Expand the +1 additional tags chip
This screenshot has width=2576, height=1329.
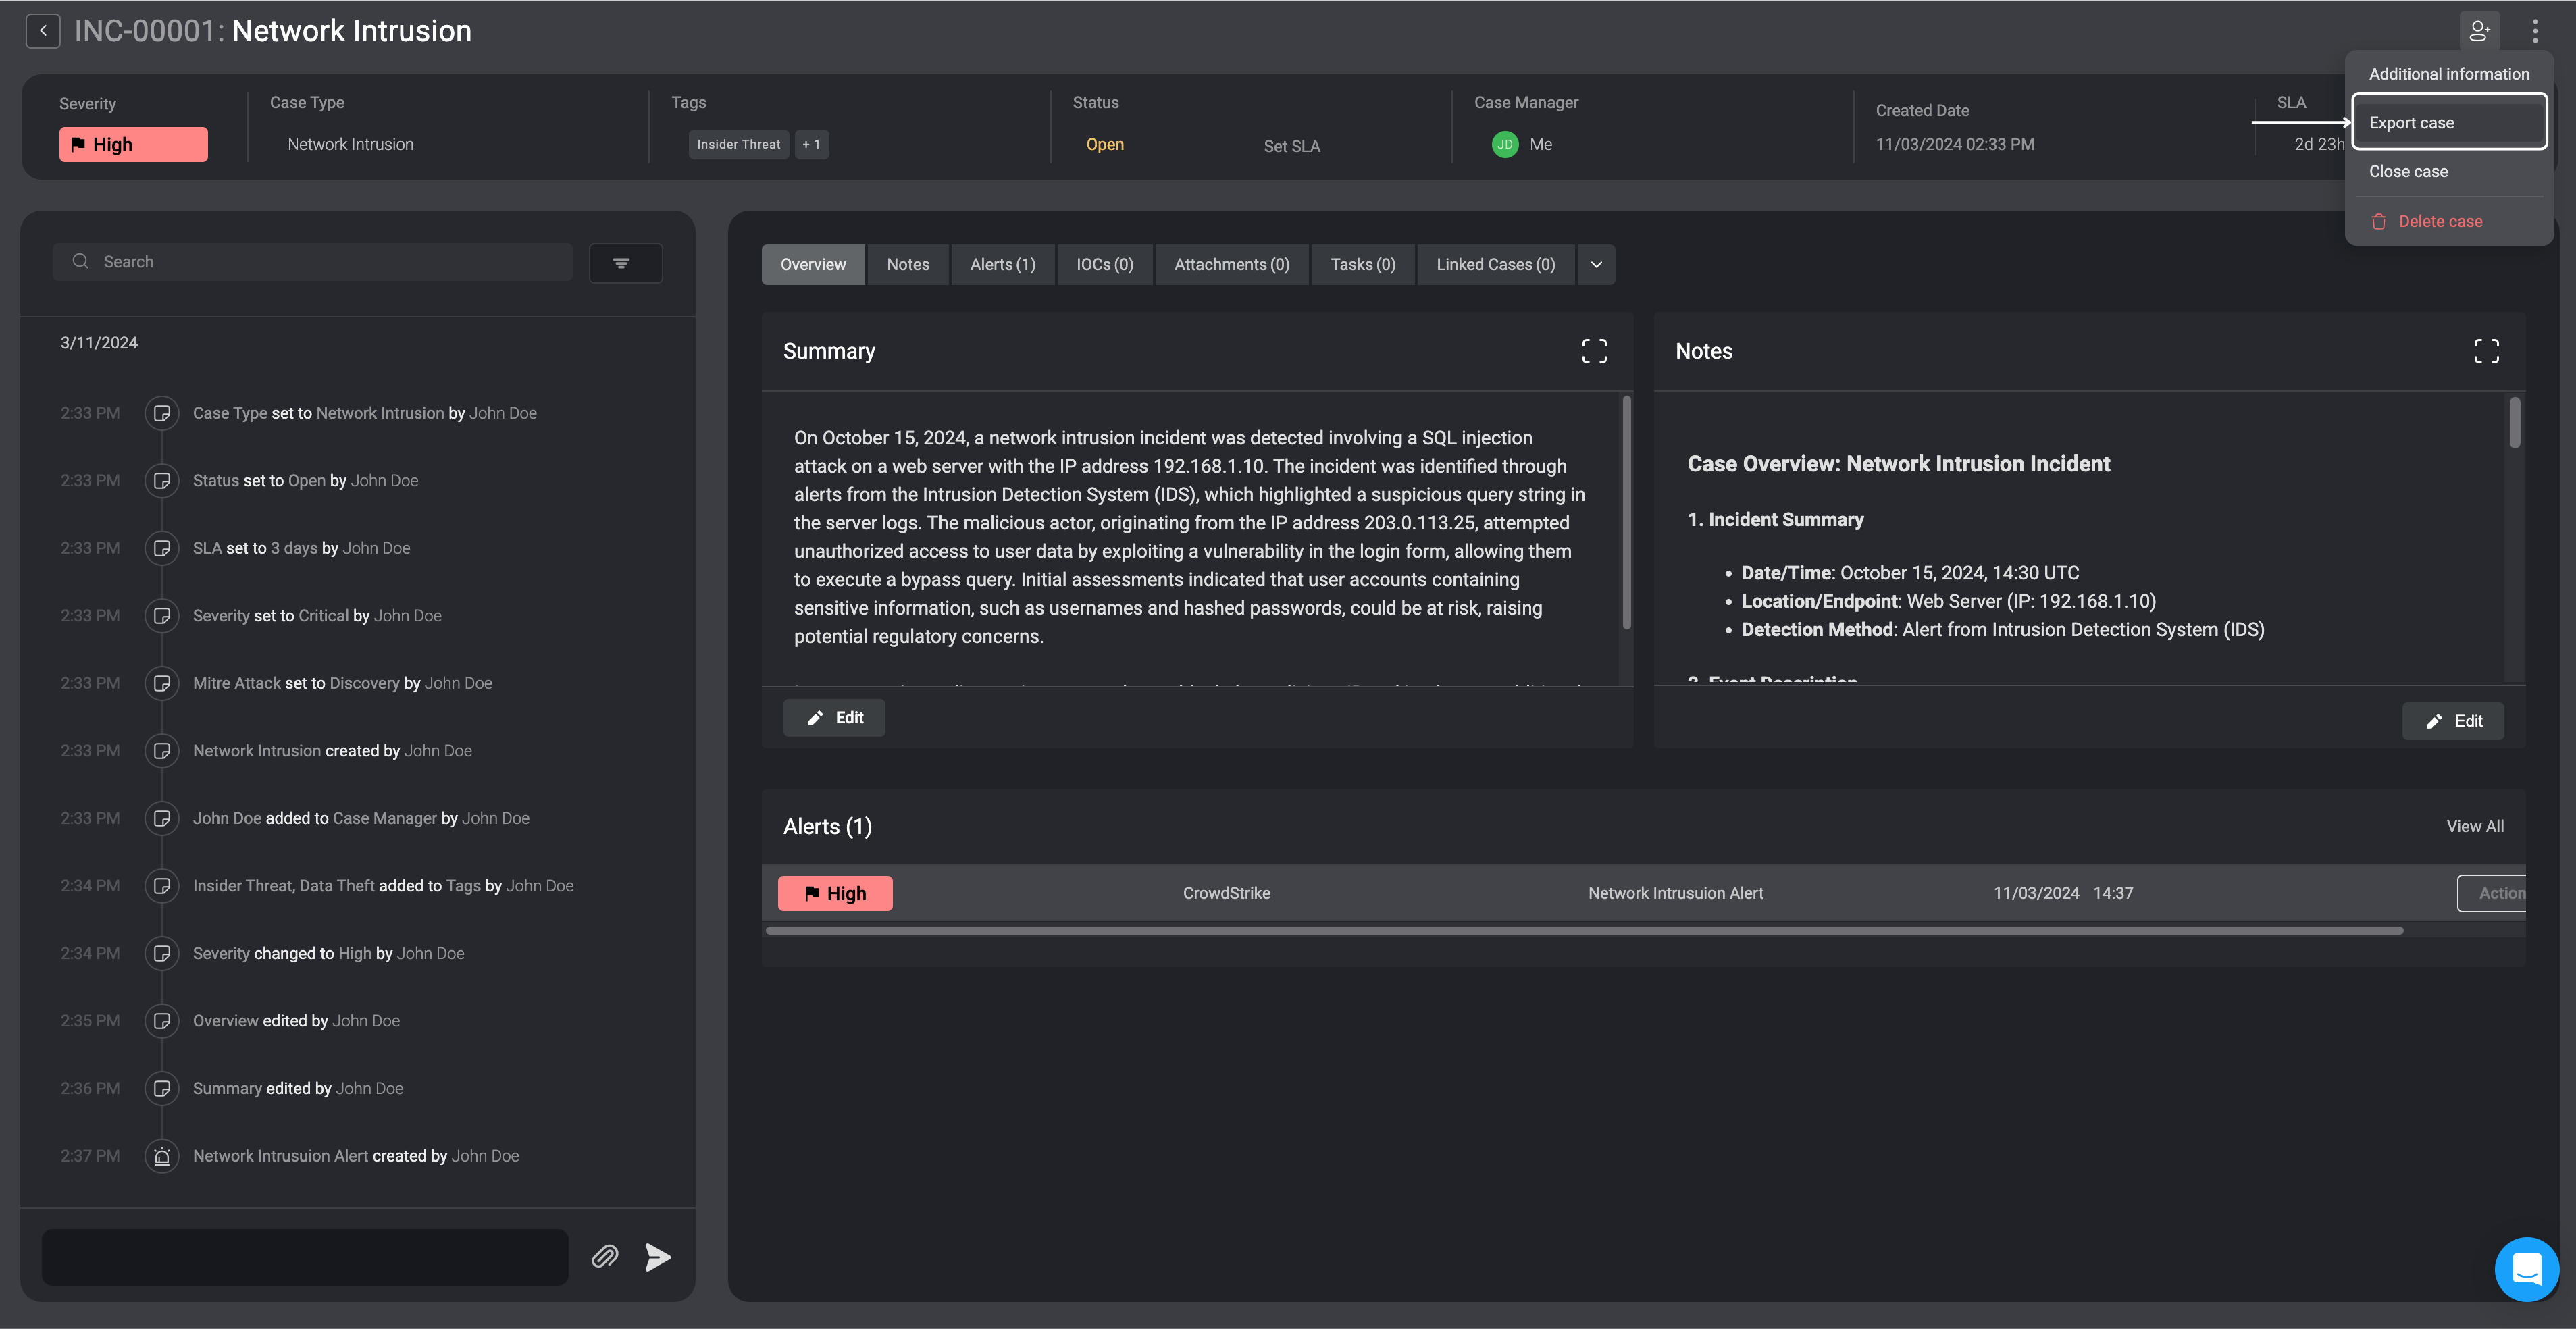click(x=811, y=144)
